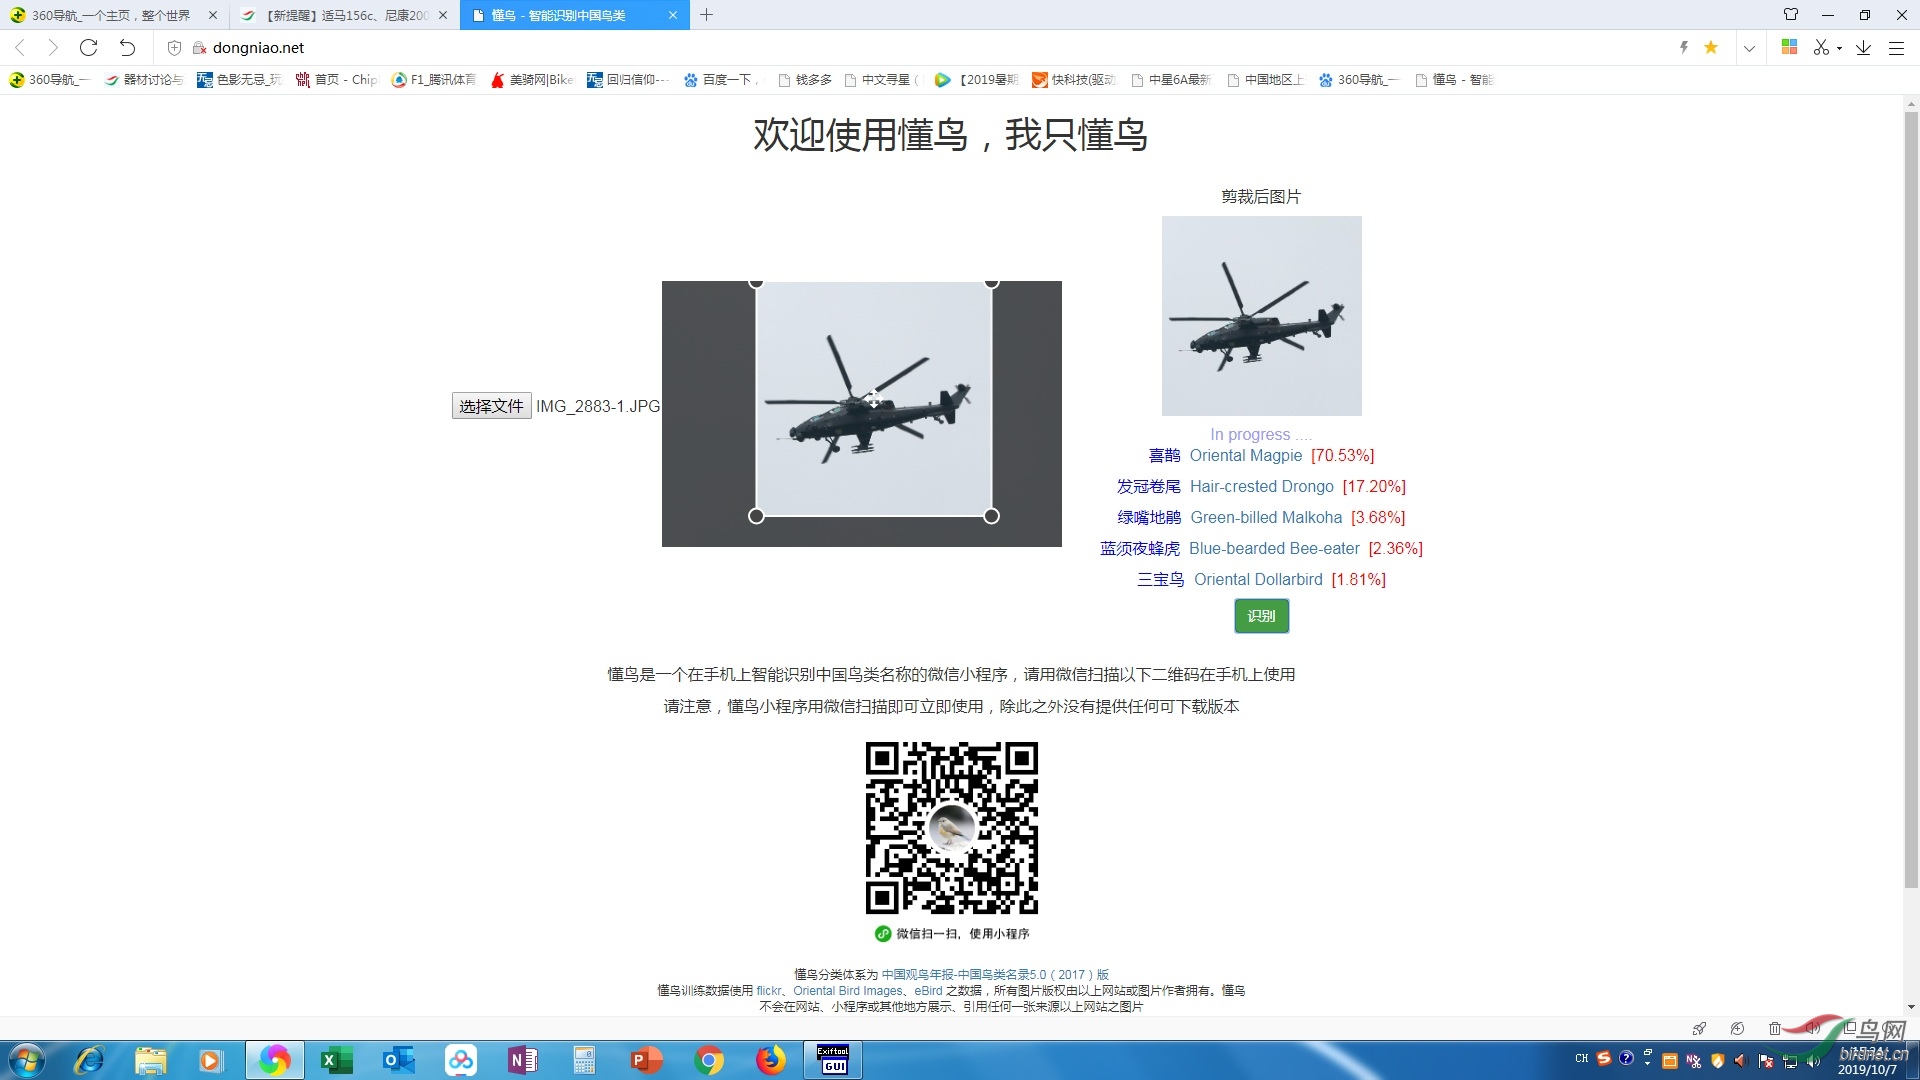Open the F1_腾讯体育 bookmark

click(x=434, y=80)
